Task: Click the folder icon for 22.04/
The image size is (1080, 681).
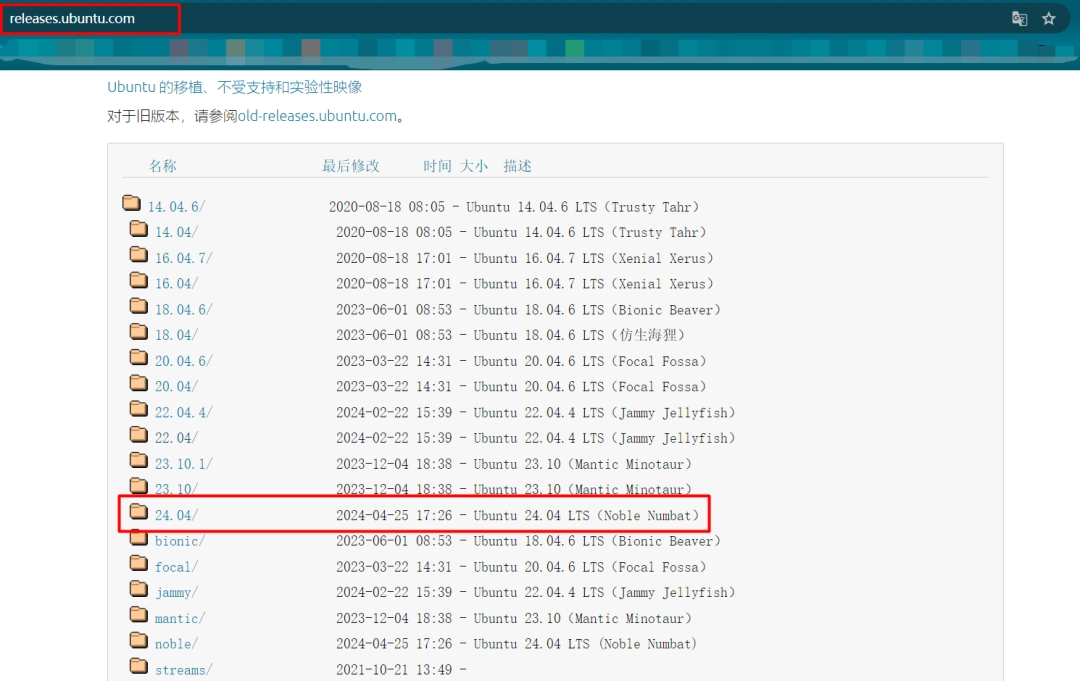Action: click(x=138, y=434)
